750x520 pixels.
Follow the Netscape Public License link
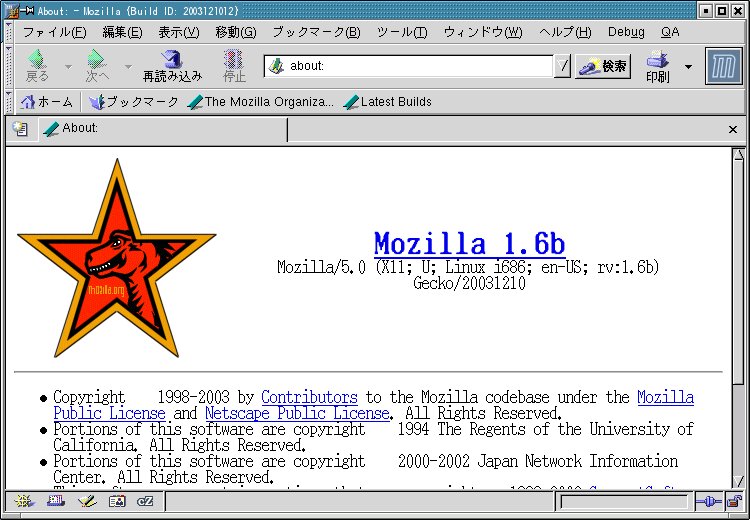tap(298, 413)
